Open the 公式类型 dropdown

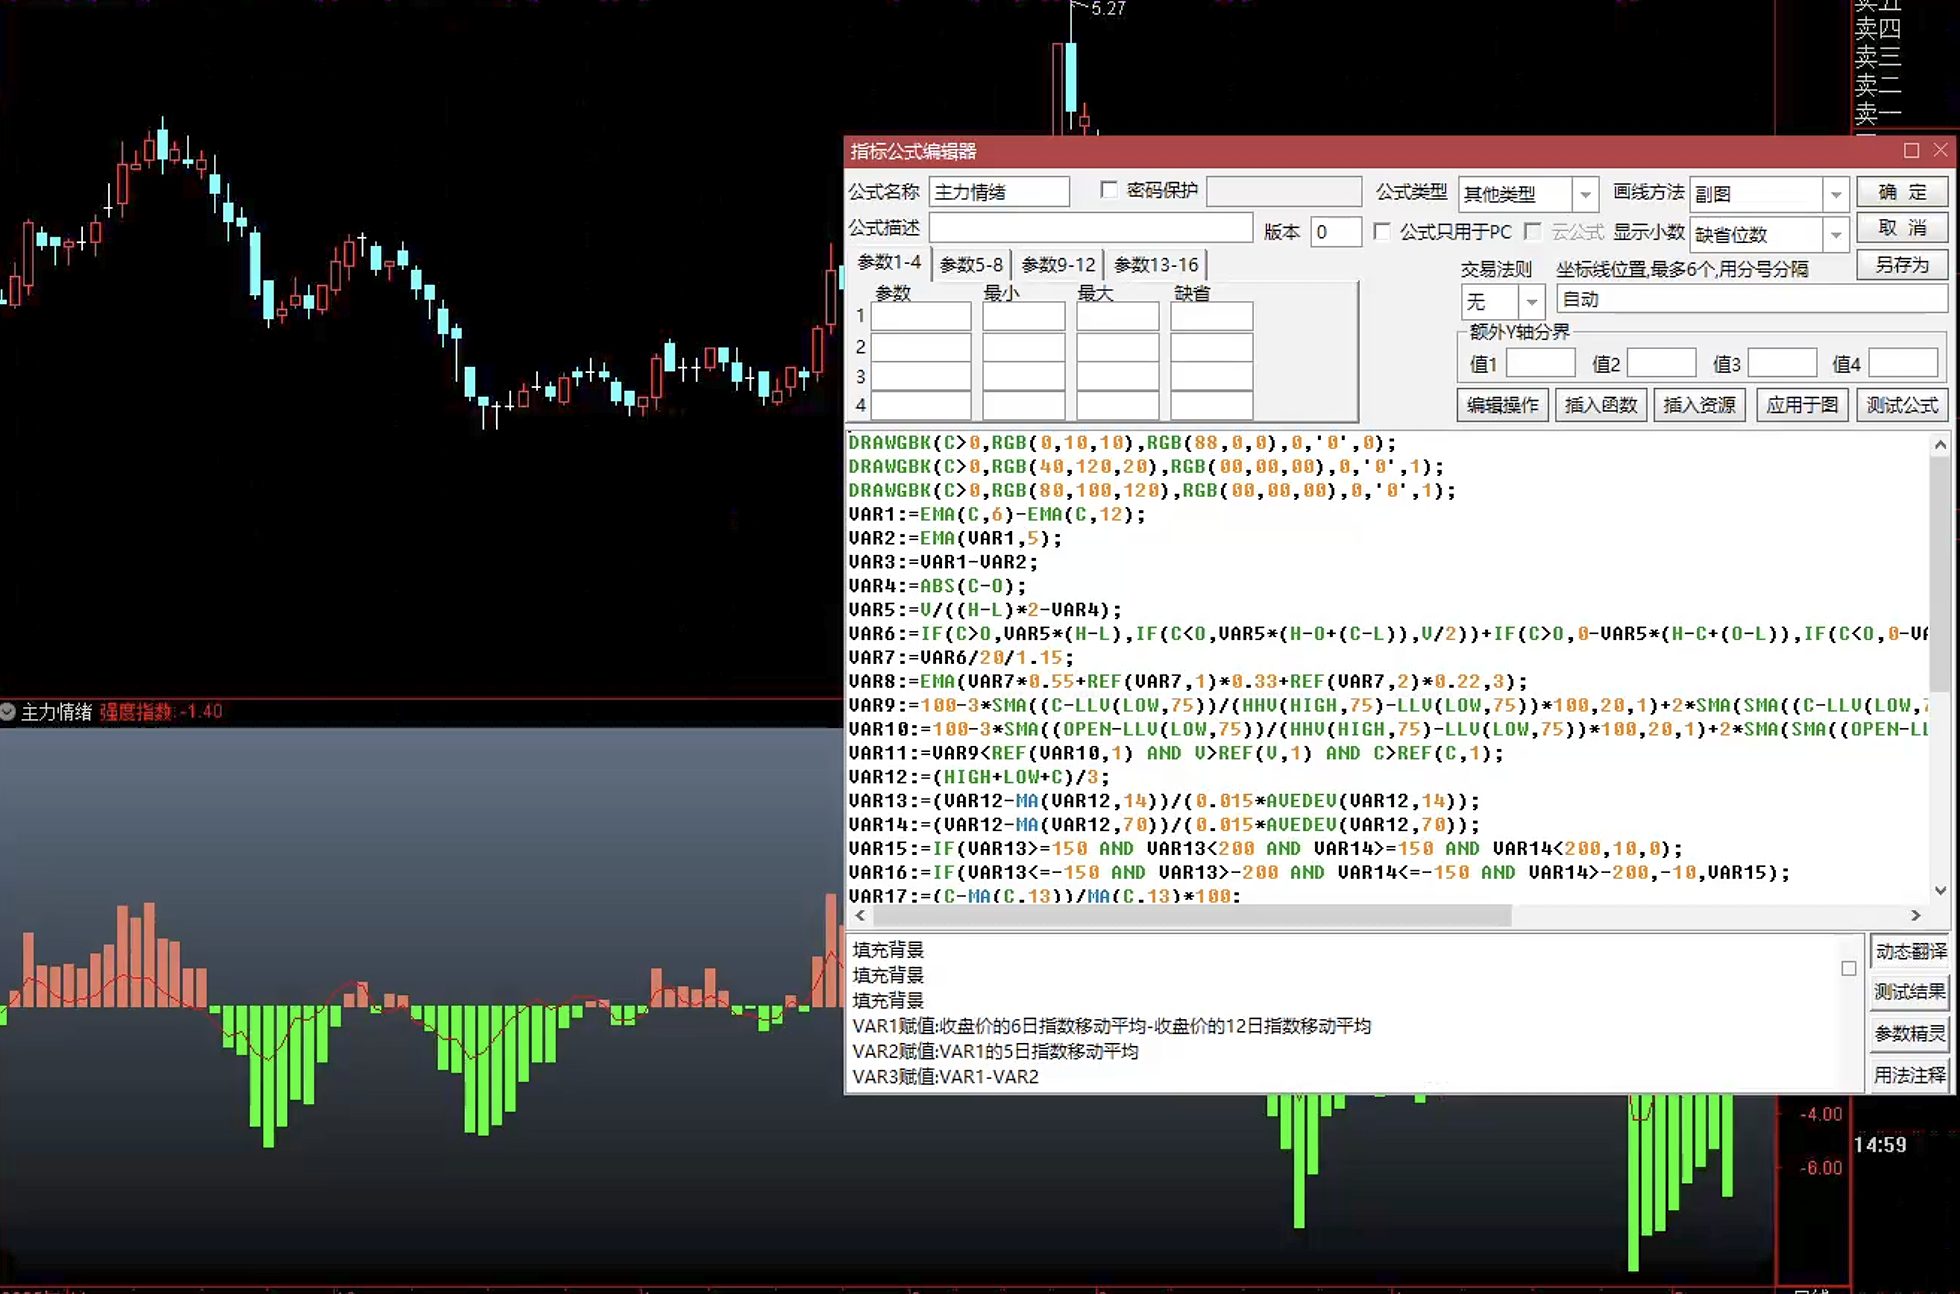tap(1585, 194)
